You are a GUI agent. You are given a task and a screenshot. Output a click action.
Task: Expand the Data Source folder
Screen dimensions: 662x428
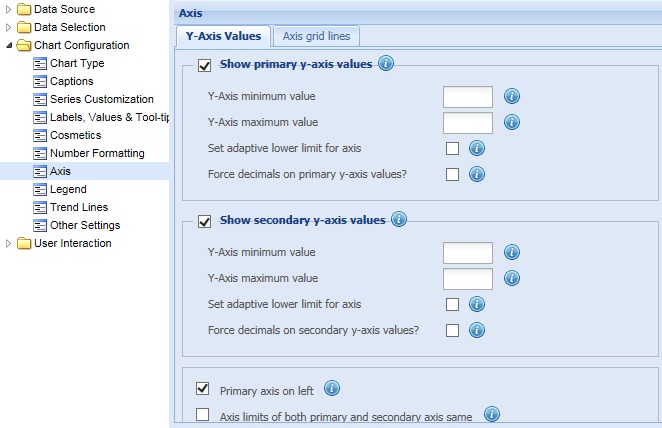click(x=8, y=9)
